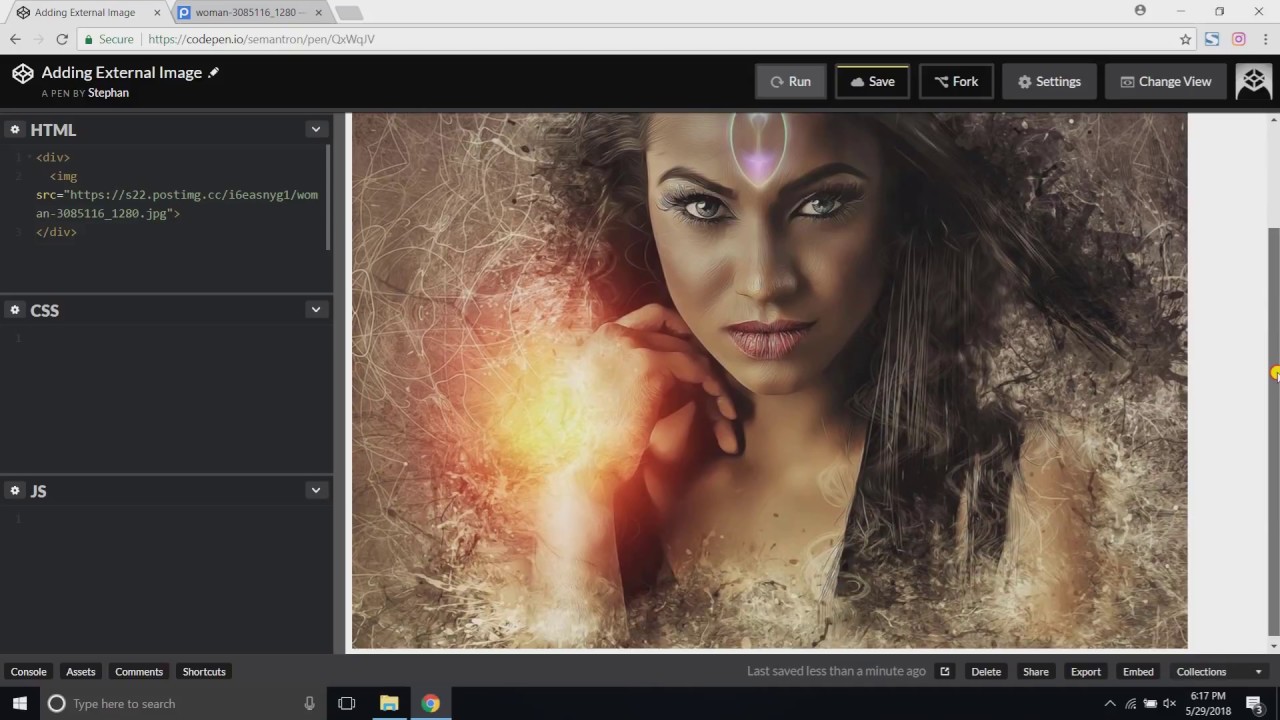Click the CodePen logo in header
The width and height of the screenshot is (1280, 720).
coord(22,73)
